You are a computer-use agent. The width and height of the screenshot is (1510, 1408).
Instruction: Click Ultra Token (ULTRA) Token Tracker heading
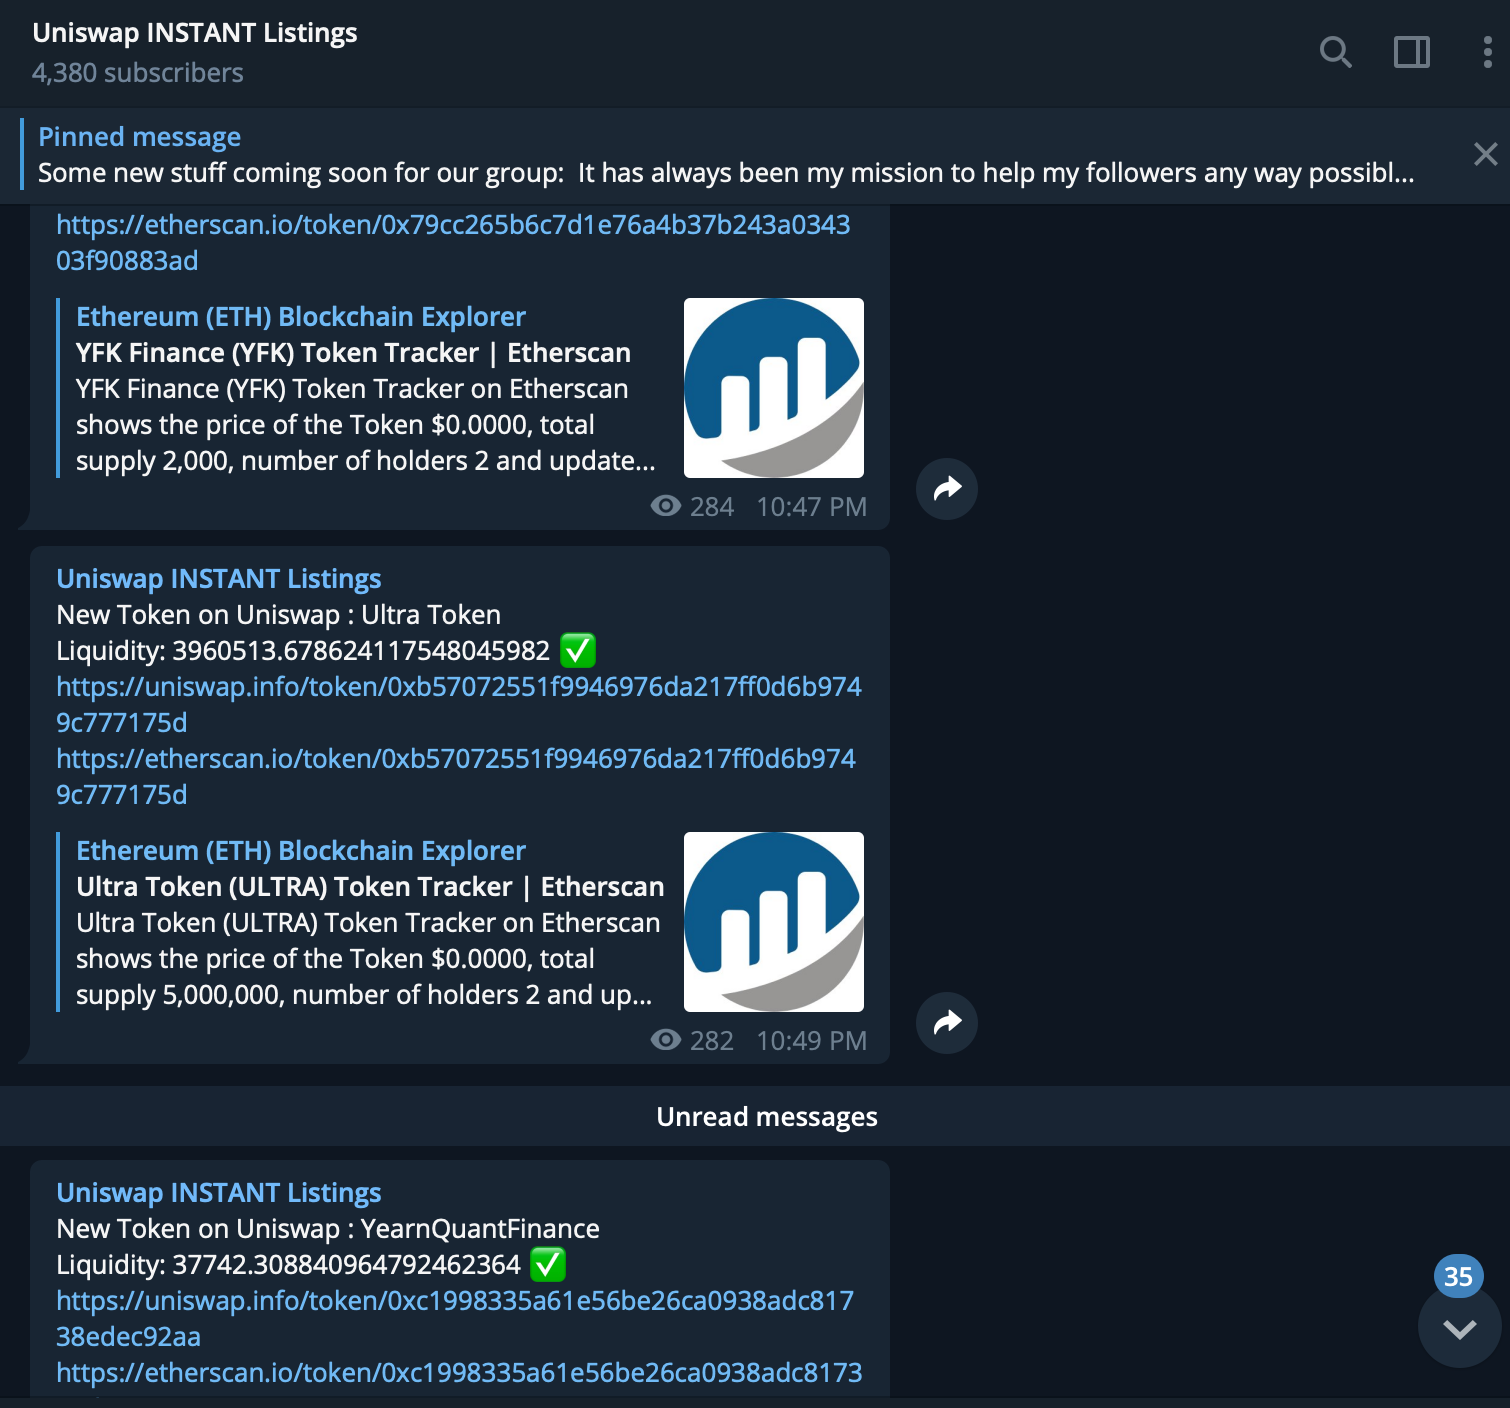pos(370,887)
